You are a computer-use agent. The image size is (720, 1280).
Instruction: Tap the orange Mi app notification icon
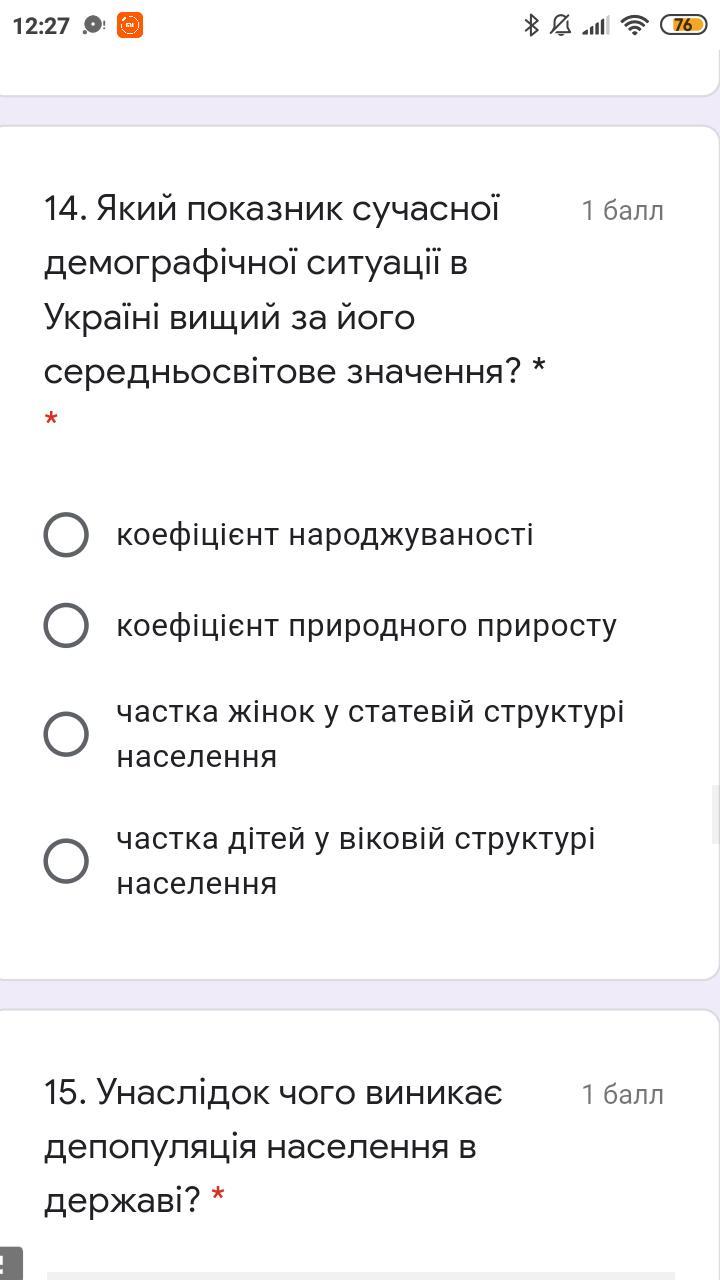click(x=130, y=25)
